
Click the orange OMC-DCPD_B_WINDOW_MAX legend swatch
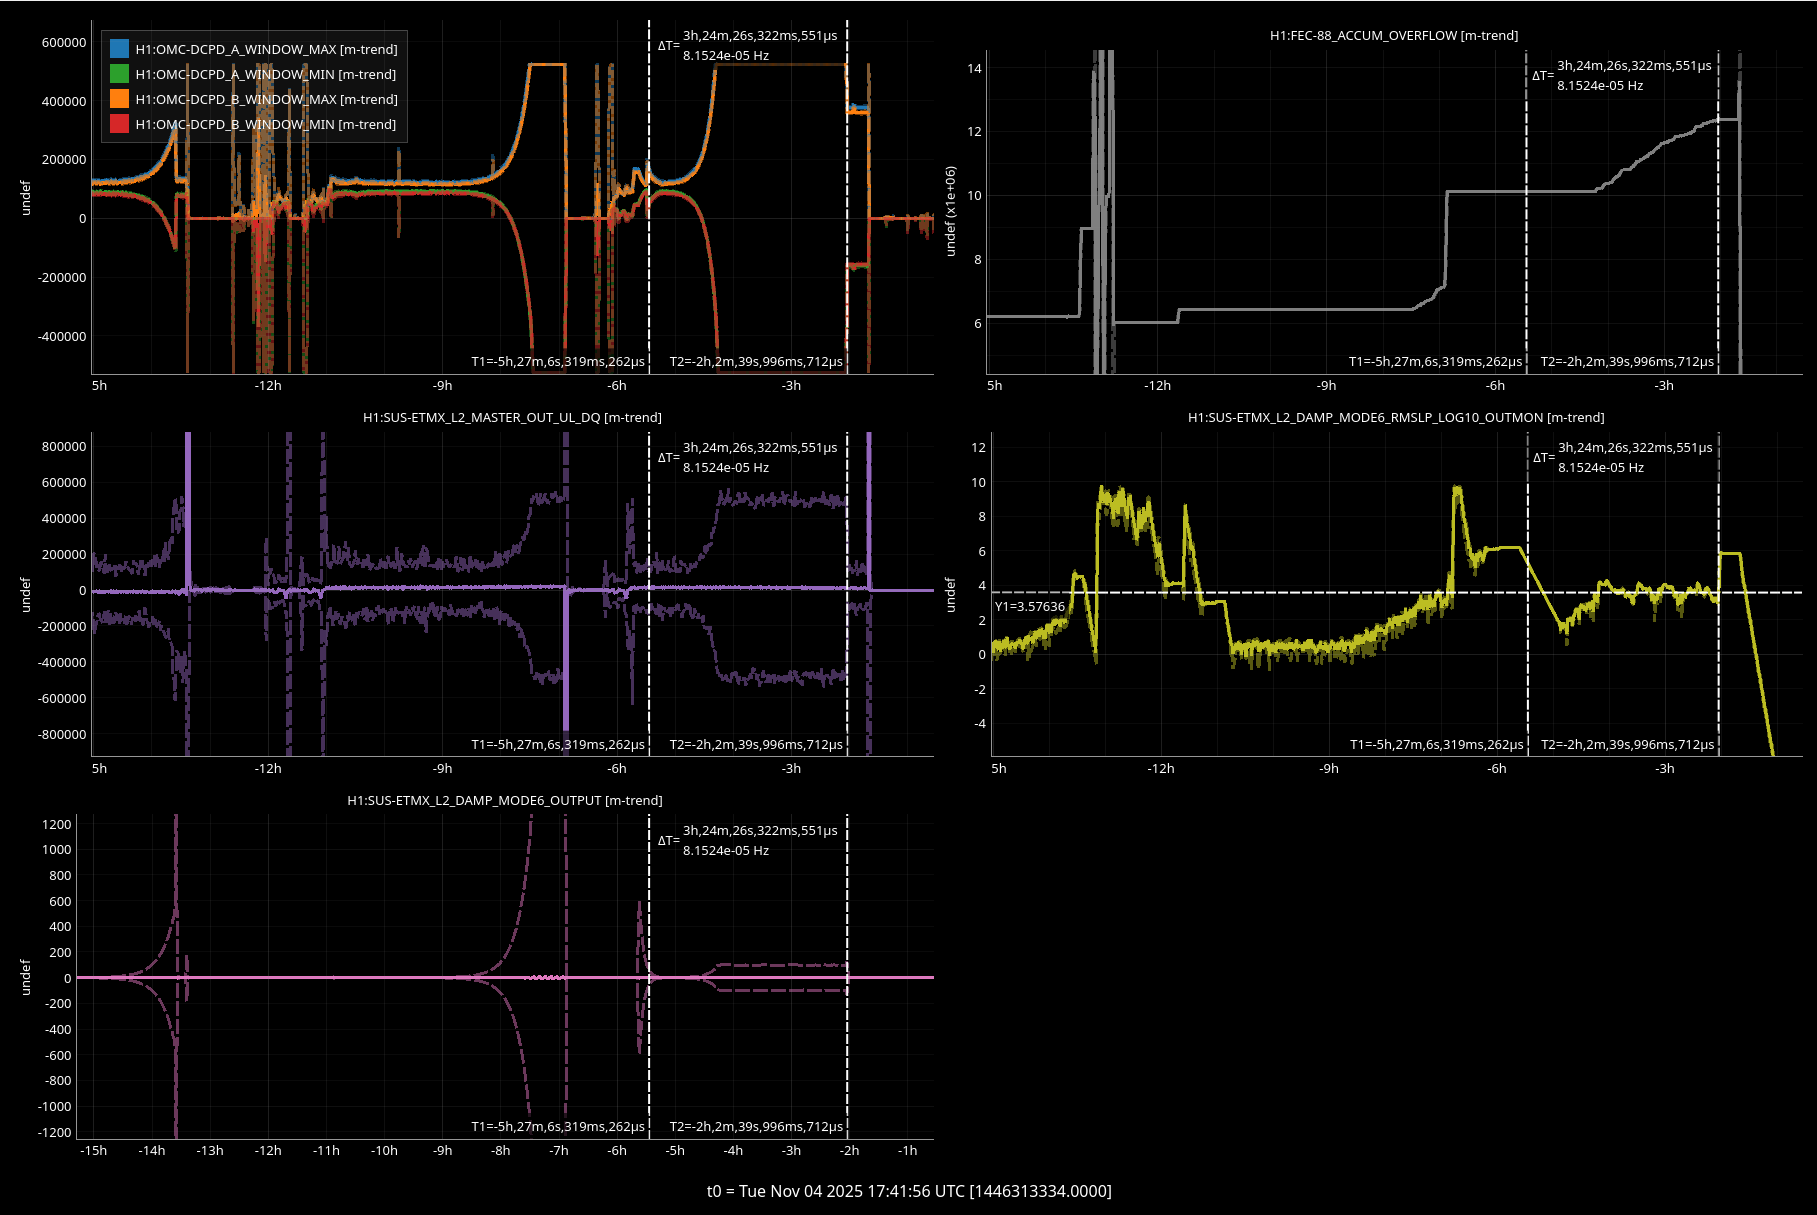click(119, 99)
